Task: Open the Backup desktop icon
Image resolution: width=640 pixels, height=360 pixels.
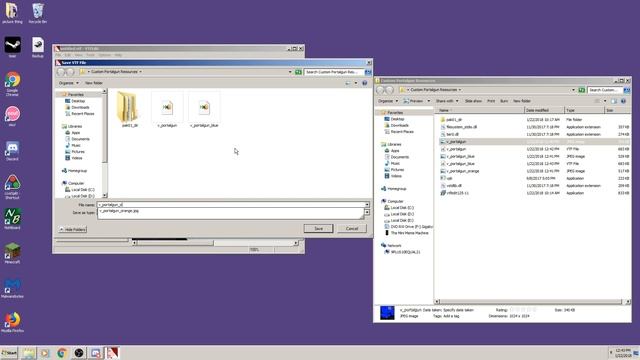Action: click(x=38, y=47)
